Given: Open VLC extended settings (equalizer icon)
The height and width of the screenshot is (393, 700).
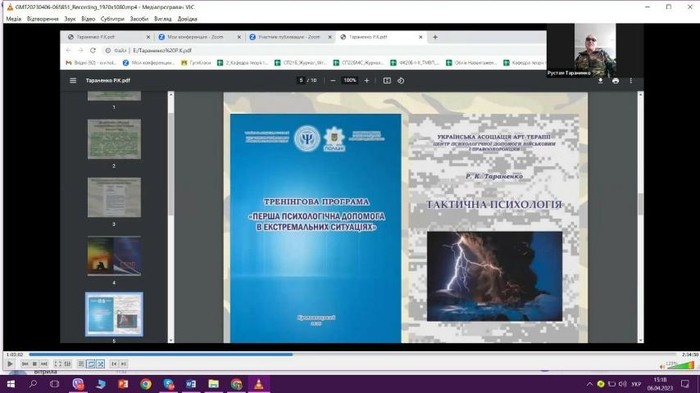Looking at the screenshot, I should click(67, 364).
